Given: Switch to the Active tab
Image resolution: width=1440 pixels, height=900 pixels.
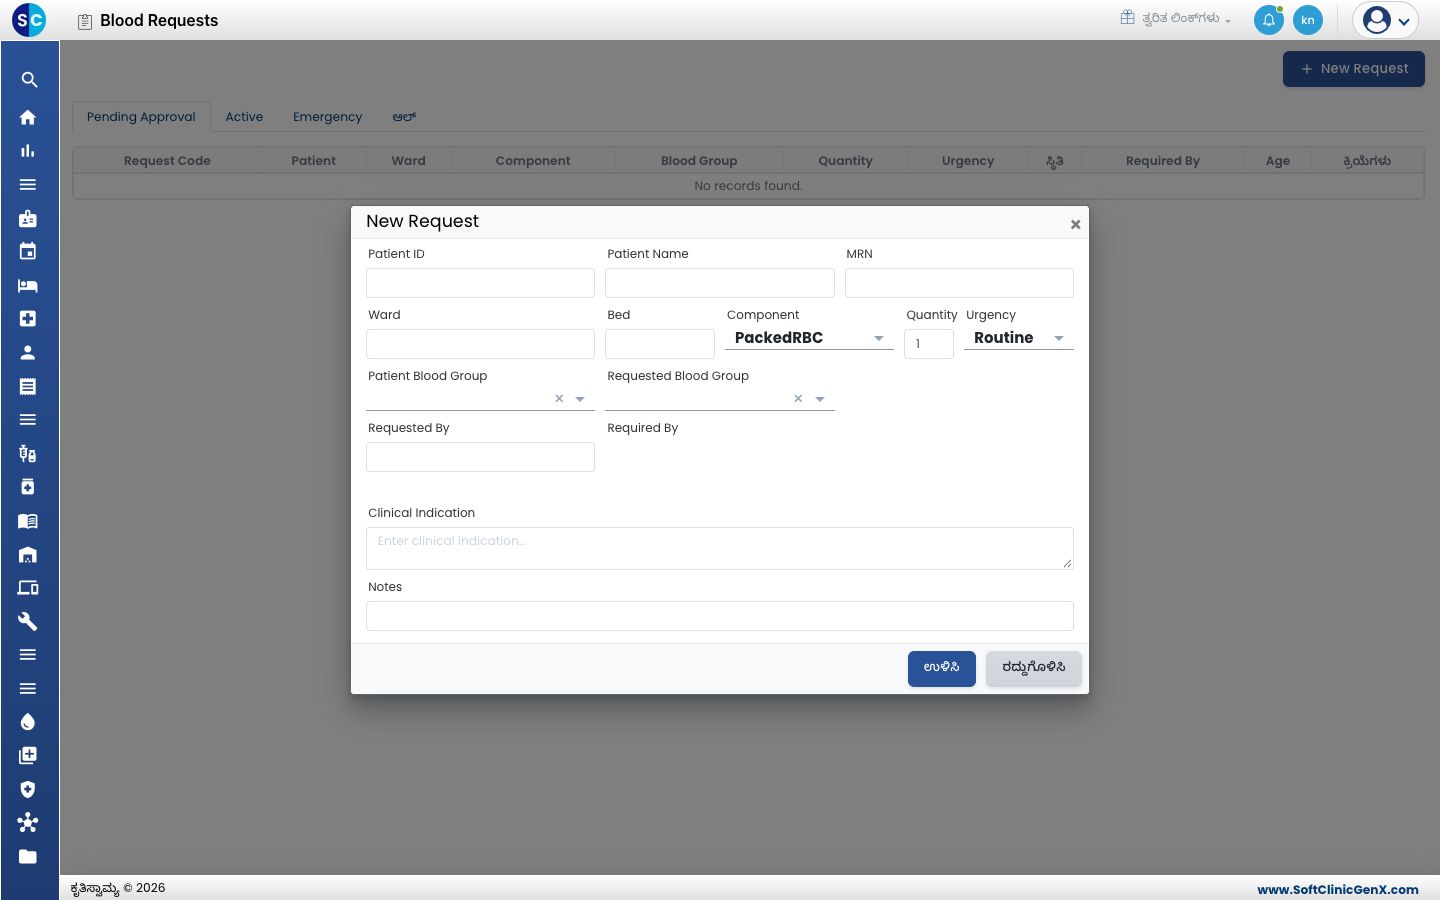Looking at the screenshot, I should click(x=244, y=117).
